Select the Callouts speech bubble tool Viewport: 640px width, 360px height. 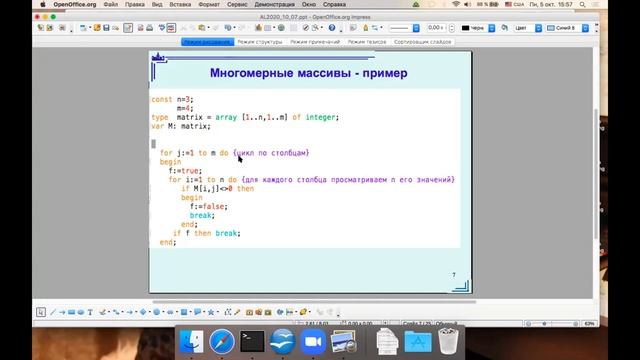point(197,312)
